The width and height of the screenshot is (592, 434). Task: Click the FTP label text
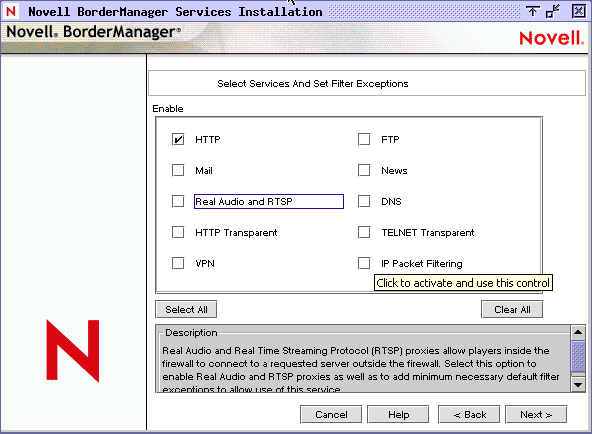tap(390, 140)
